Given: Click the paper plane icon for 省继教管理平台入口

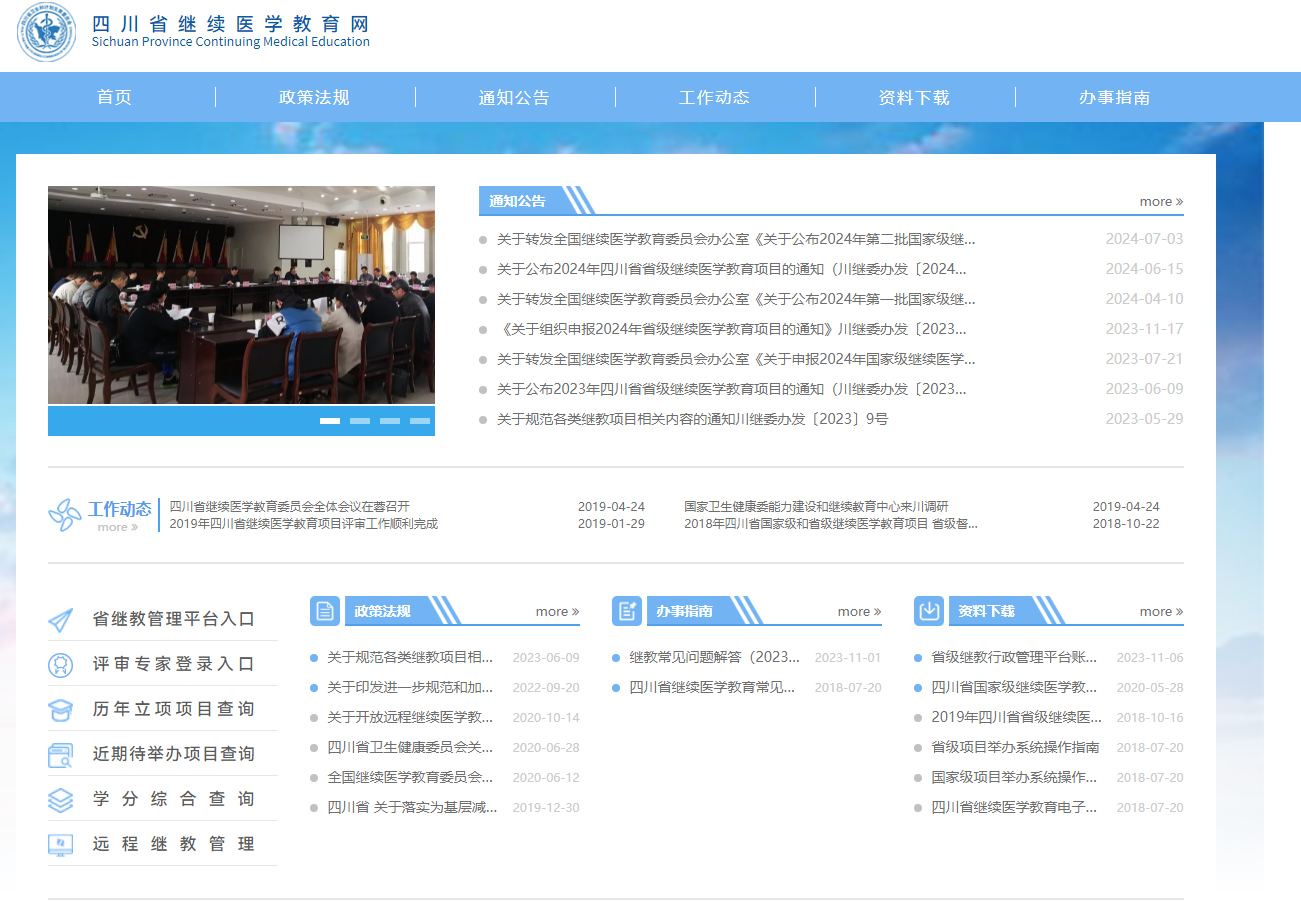Looking at the screenshot, I should pyautogui.click(x=61, y=620).
